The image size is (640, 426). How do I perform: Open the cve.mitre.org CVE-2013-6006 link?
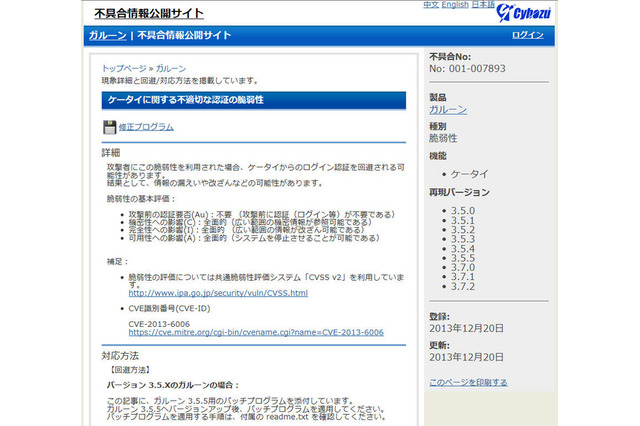pos(256,332)
